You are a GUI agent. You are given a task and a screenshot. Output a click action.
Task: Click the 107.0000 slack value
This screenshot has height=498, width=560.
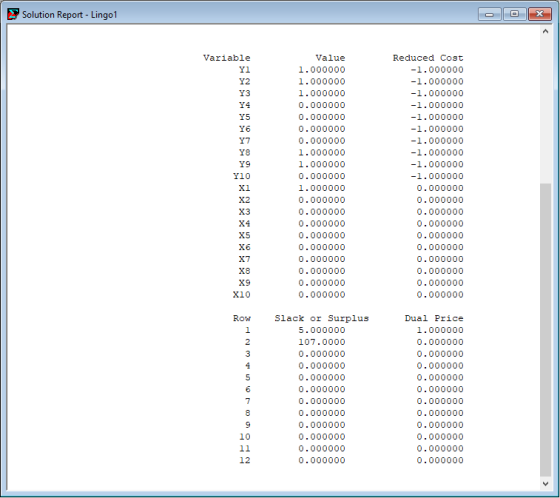[x=322, y=342]
